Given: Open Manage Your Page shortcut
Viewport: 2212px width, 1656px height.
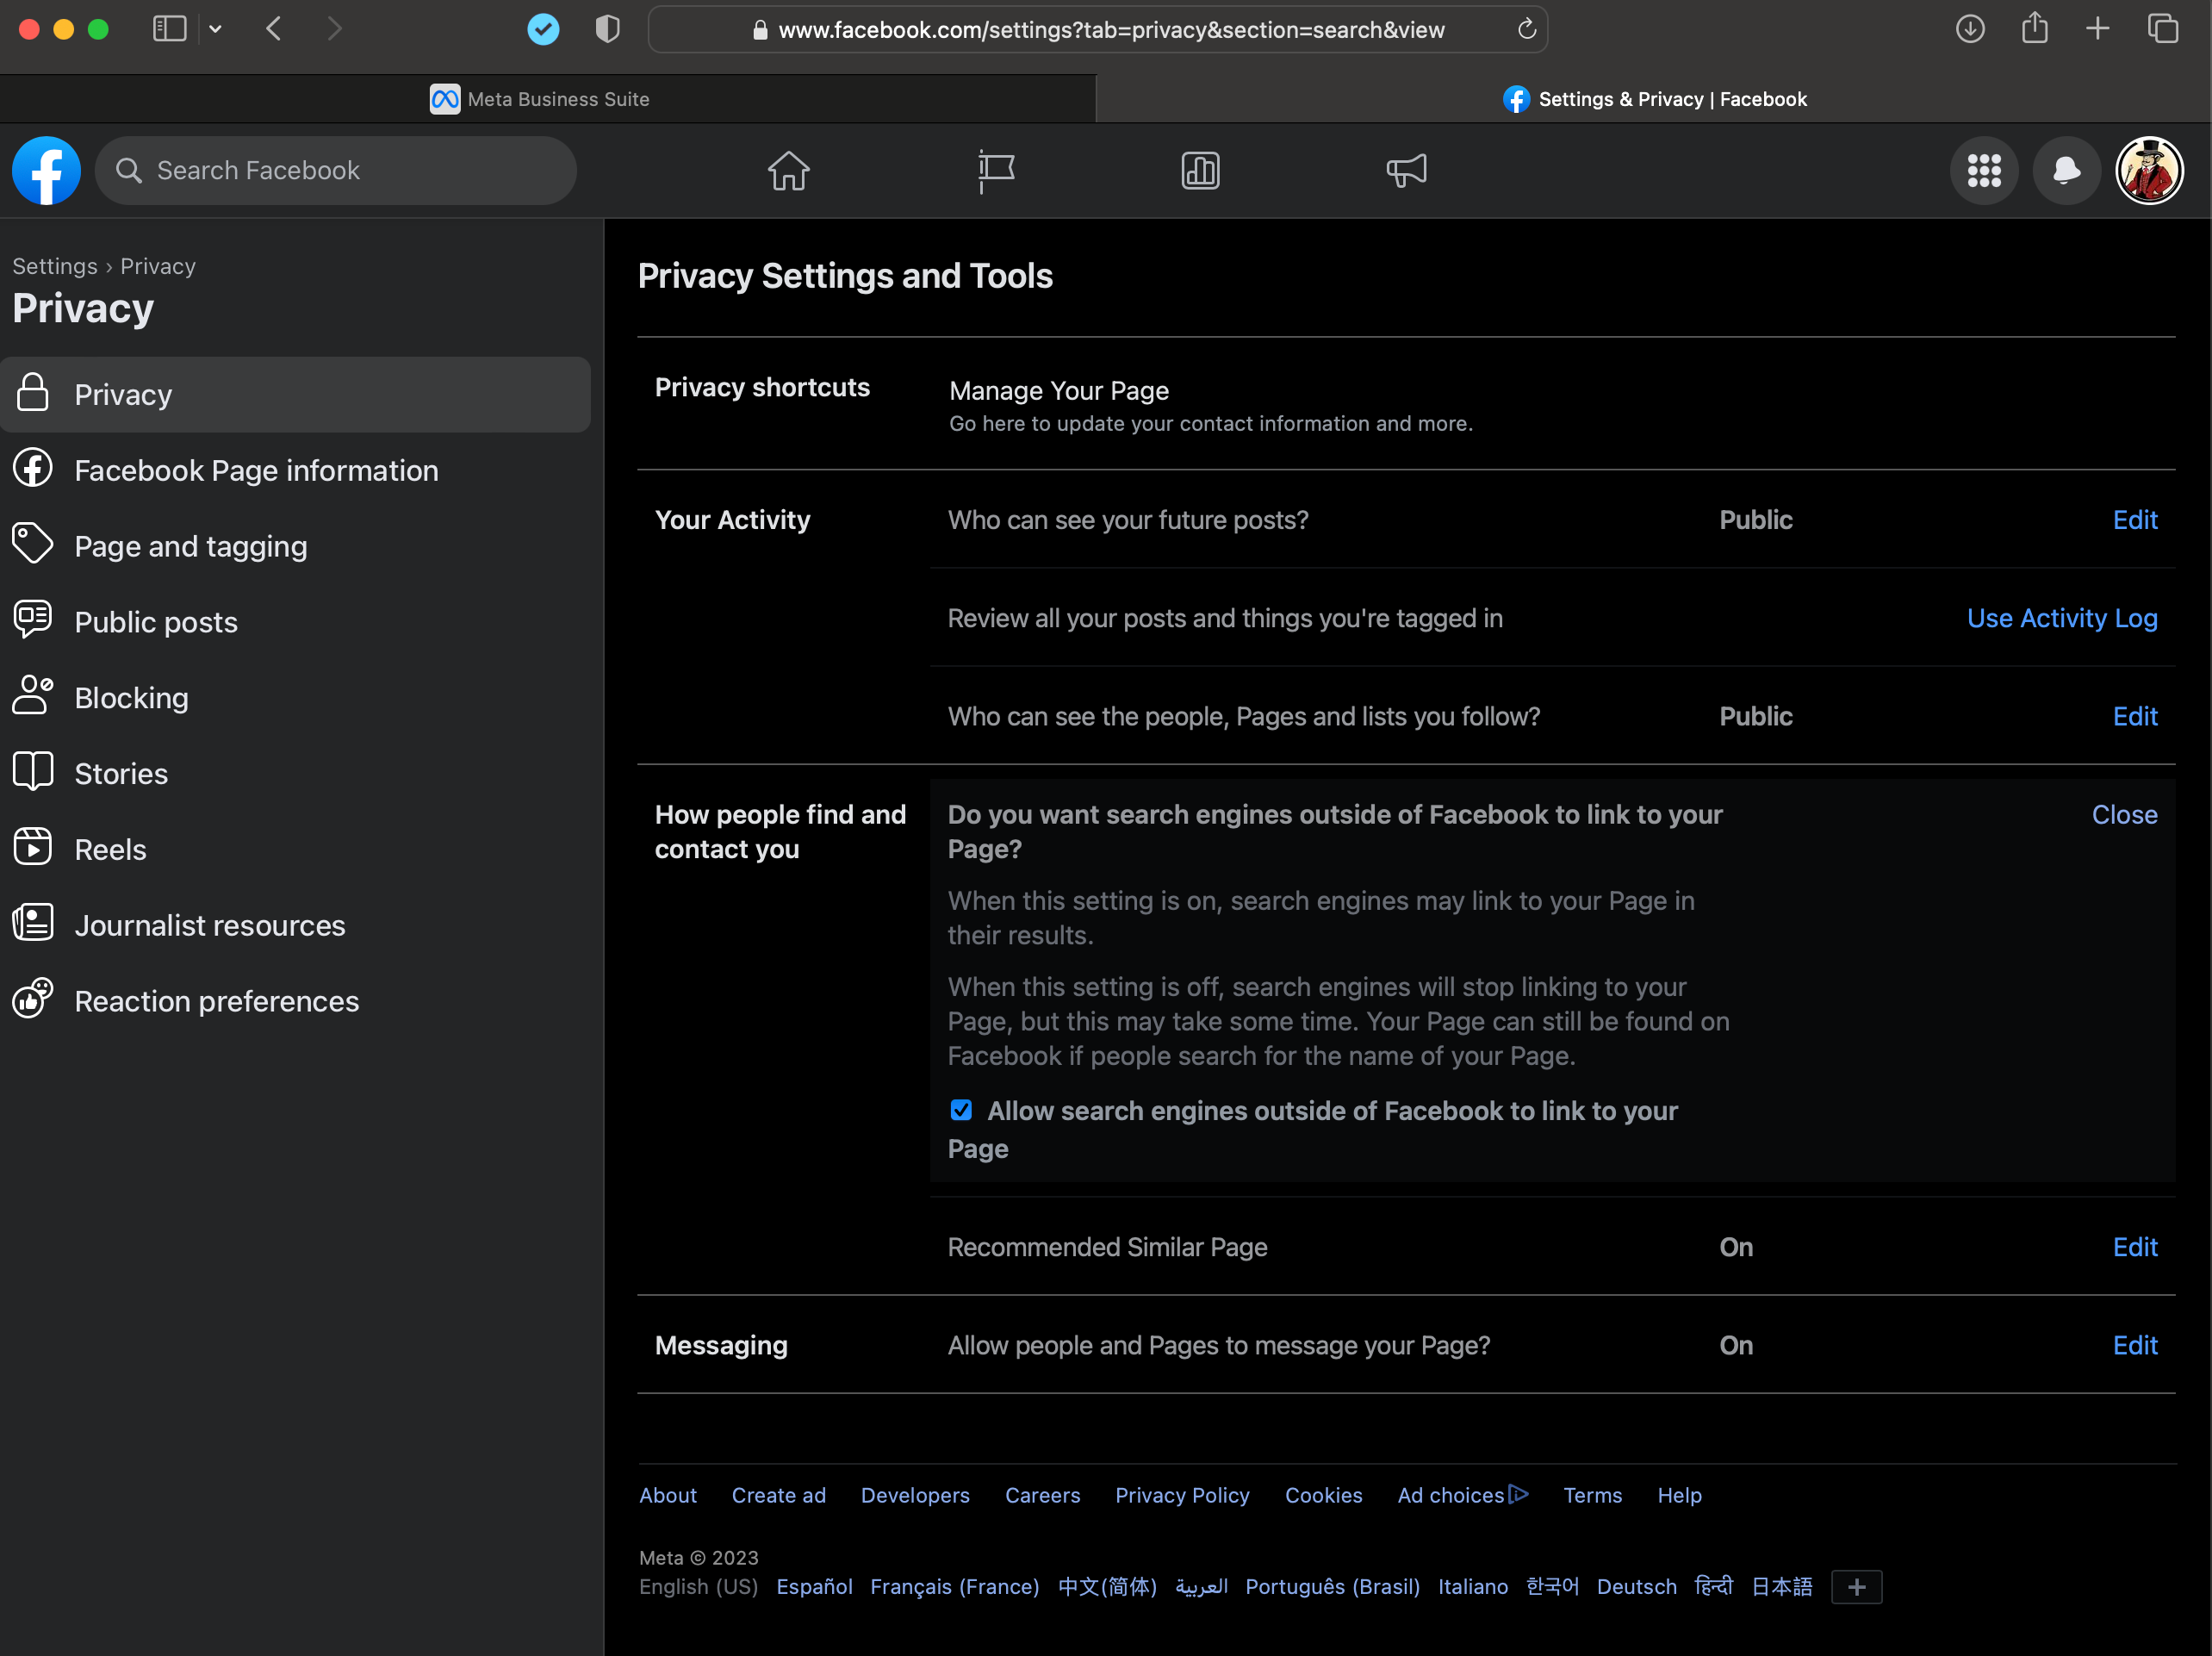Looking at the screenshot, I should pos(1059,390).
